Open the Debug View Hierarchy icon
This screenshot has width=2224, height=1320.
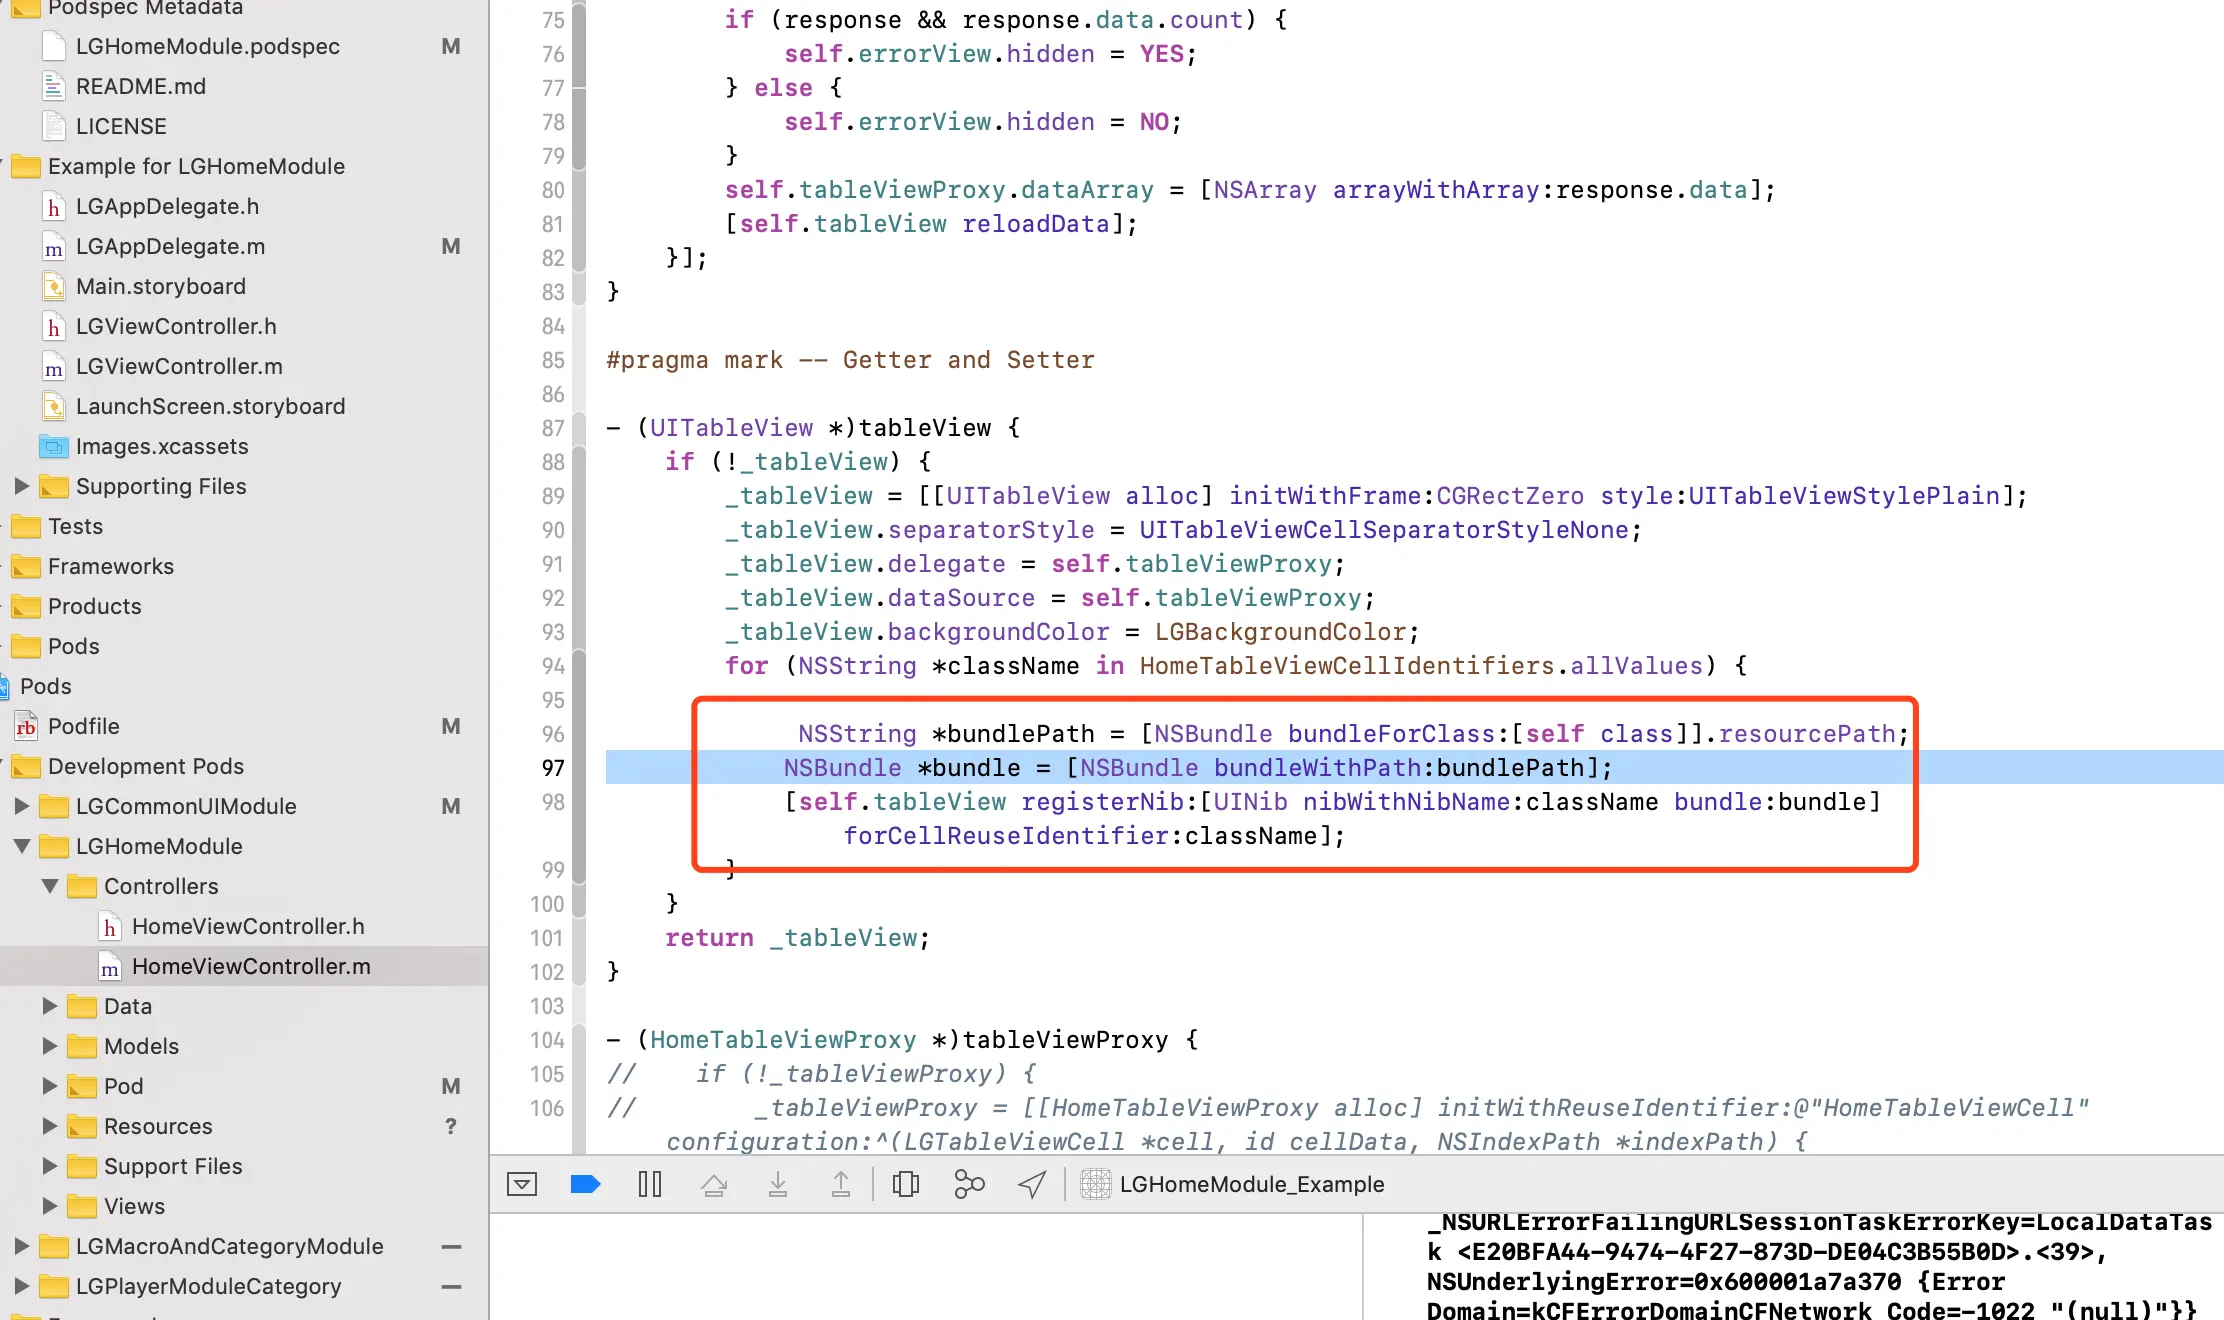pyautogui.click(x=906, y=1185)
